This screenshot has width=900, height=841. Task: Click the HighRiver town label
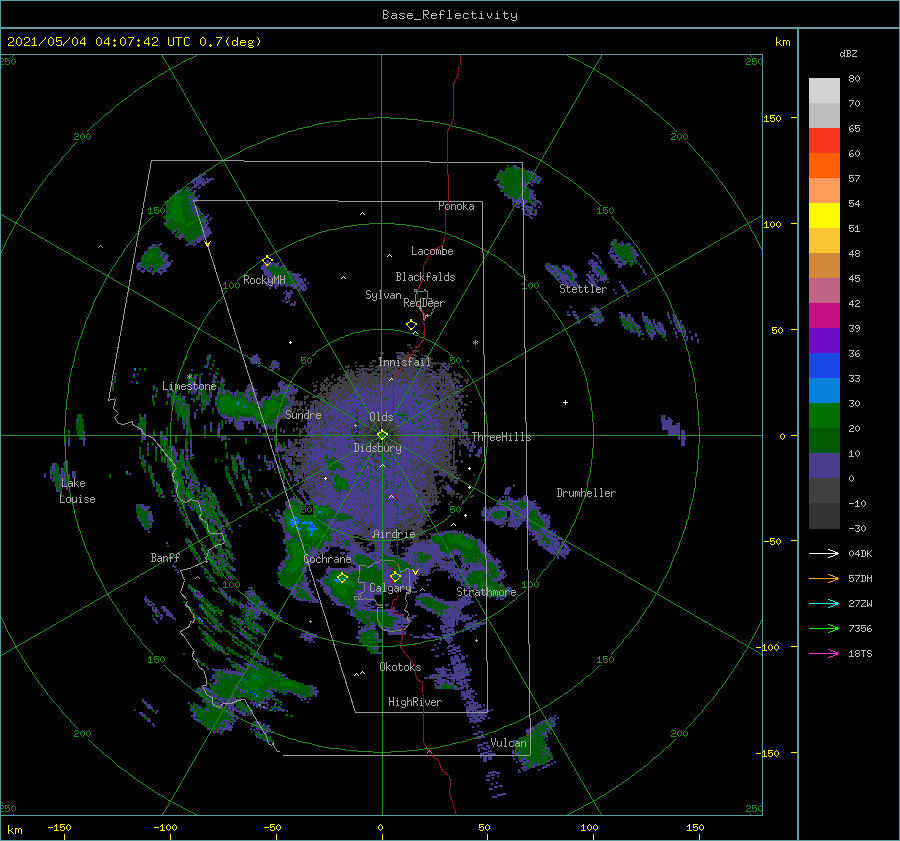[415, 702]
